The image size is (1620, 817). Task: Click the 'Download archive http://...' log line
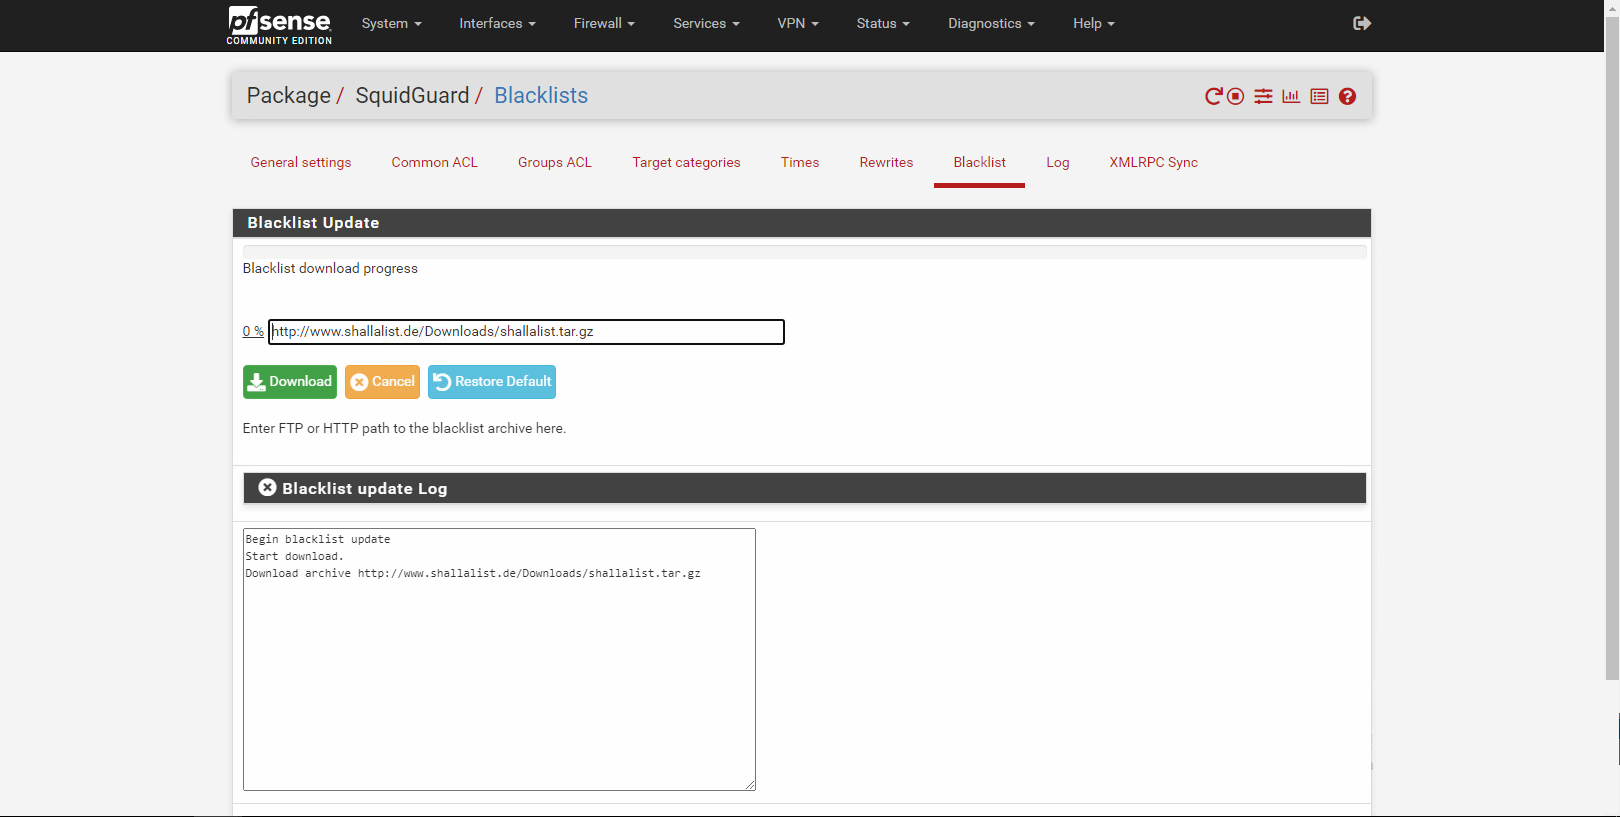473,573
